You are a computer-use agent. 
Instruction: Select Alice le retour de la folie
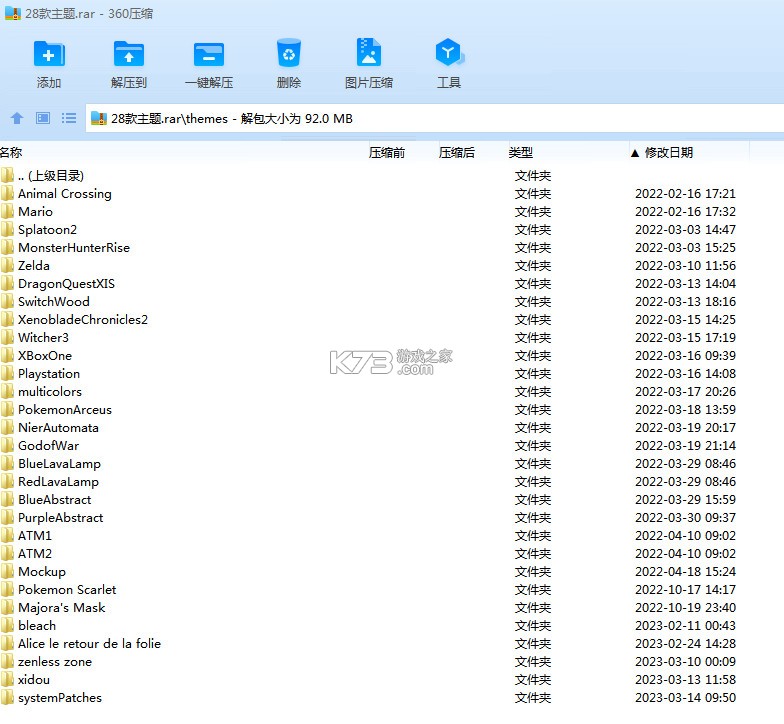click(89, 644)
